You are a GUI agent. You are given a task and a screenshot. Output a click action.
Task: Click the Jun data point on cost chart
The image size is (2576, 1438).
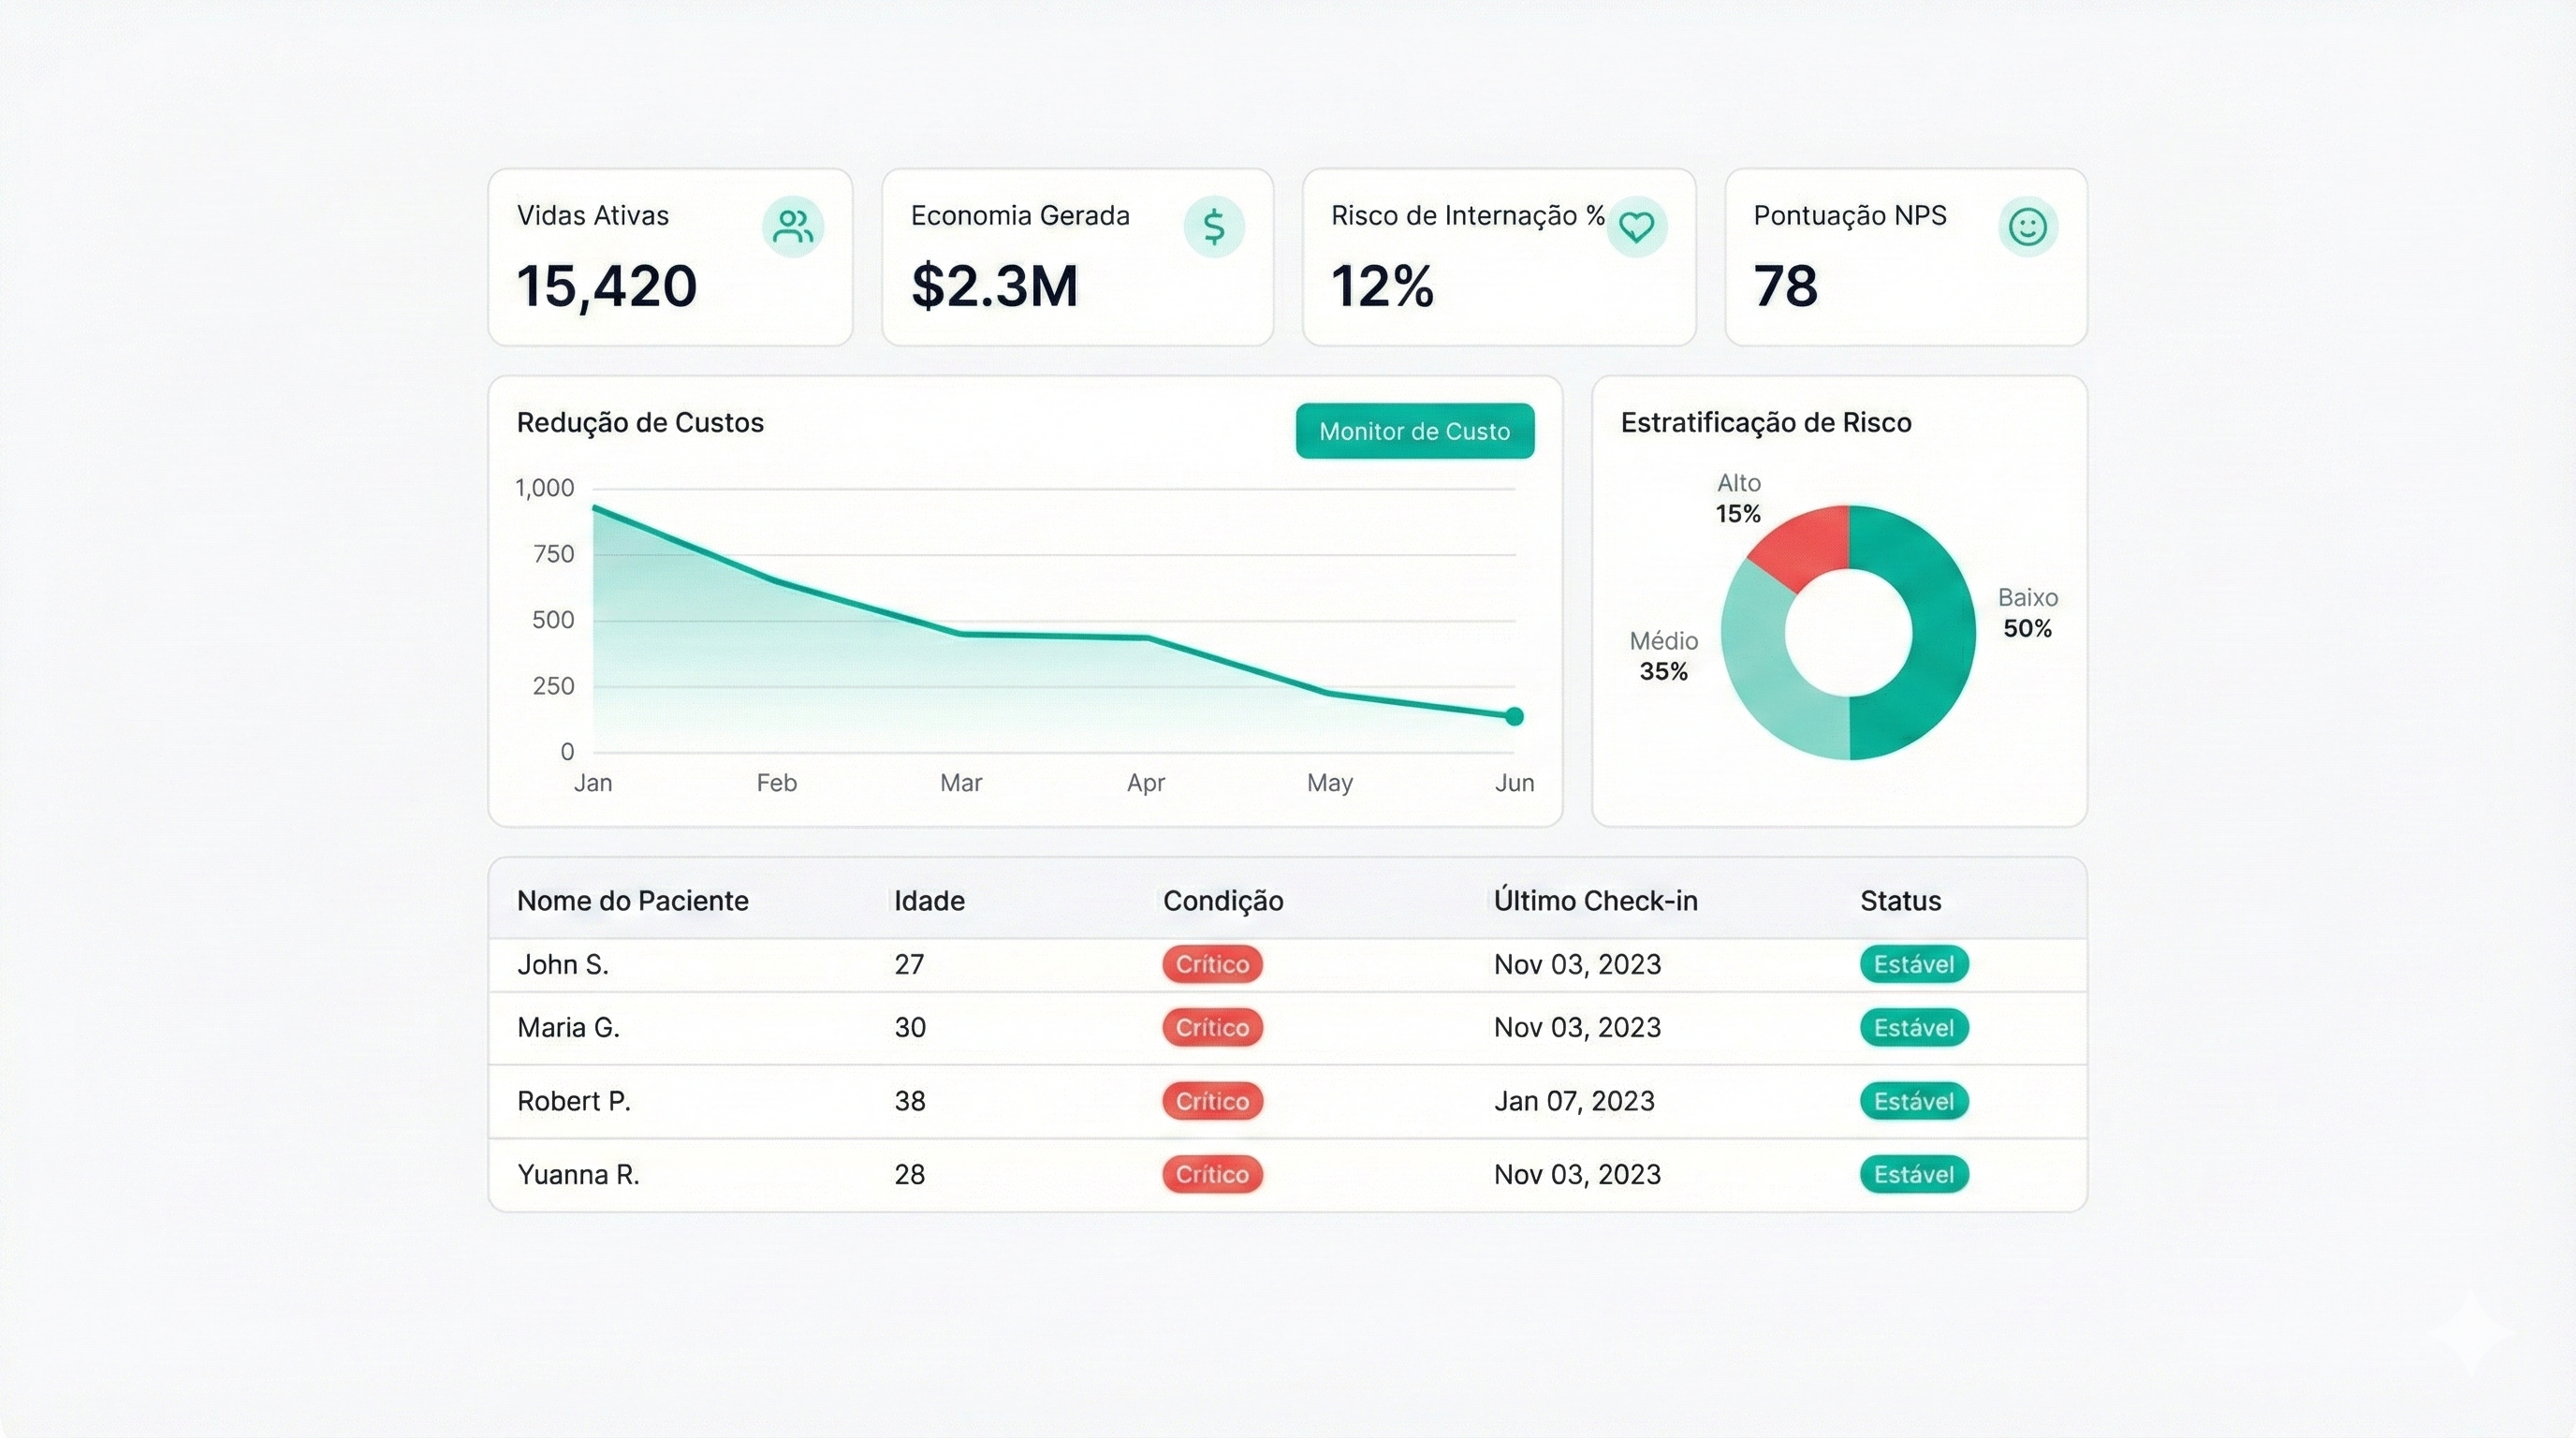[x=1514, y=716]
